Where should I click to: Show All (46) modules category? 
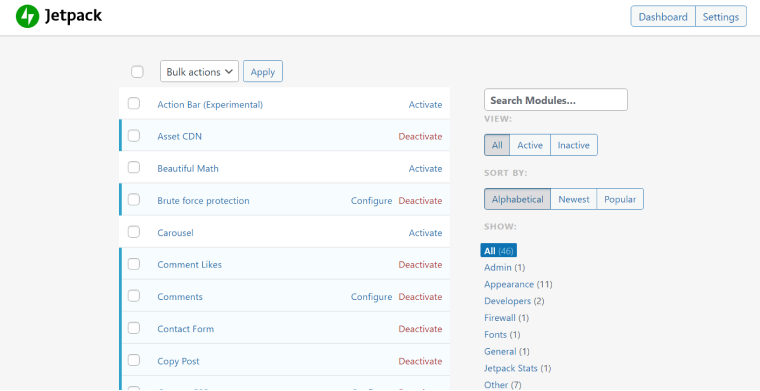coord(499,250)
